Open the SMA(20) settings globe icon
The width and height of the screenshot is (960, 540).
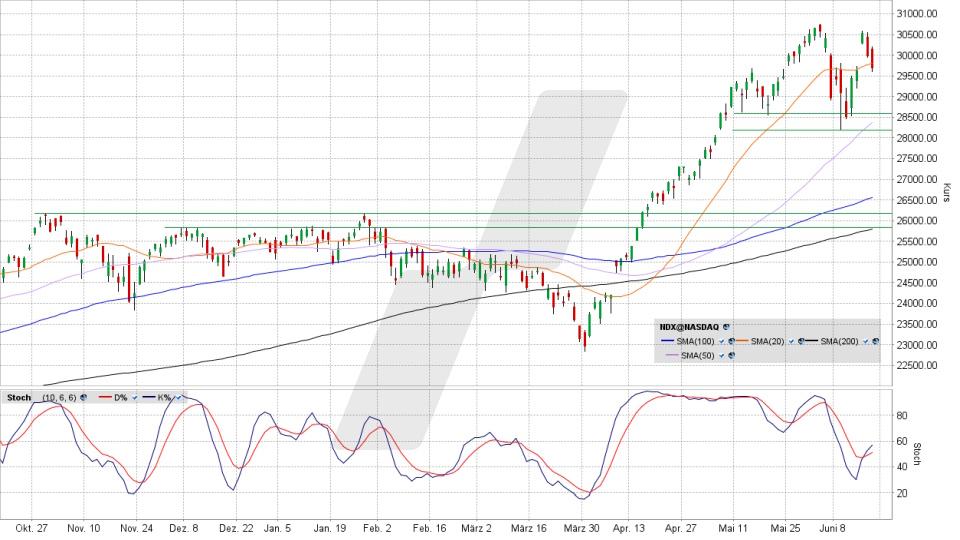(x=801, y=341)
